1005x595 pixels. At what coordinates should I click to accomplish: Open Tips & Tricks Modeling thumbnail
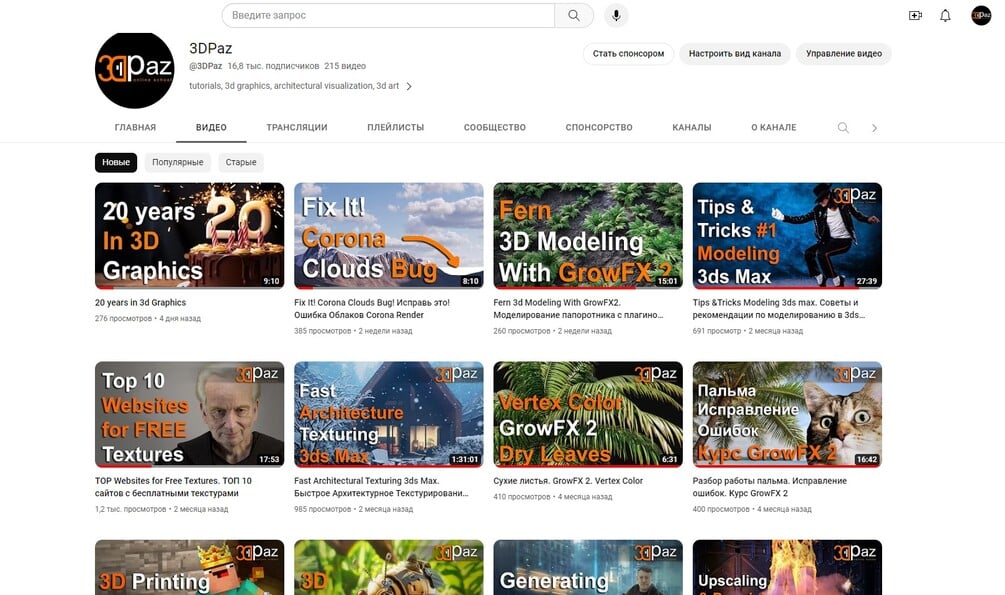(787, 235)
